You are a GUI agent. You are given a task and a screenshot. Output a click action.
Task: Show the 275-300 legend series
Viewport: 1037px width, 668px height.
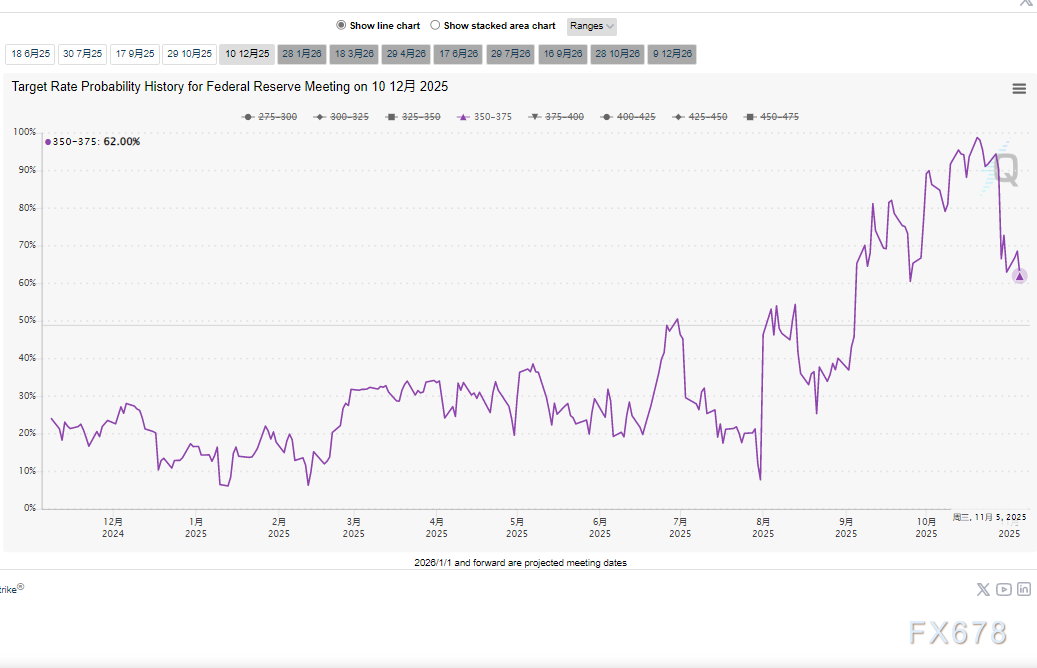point(269,117)
